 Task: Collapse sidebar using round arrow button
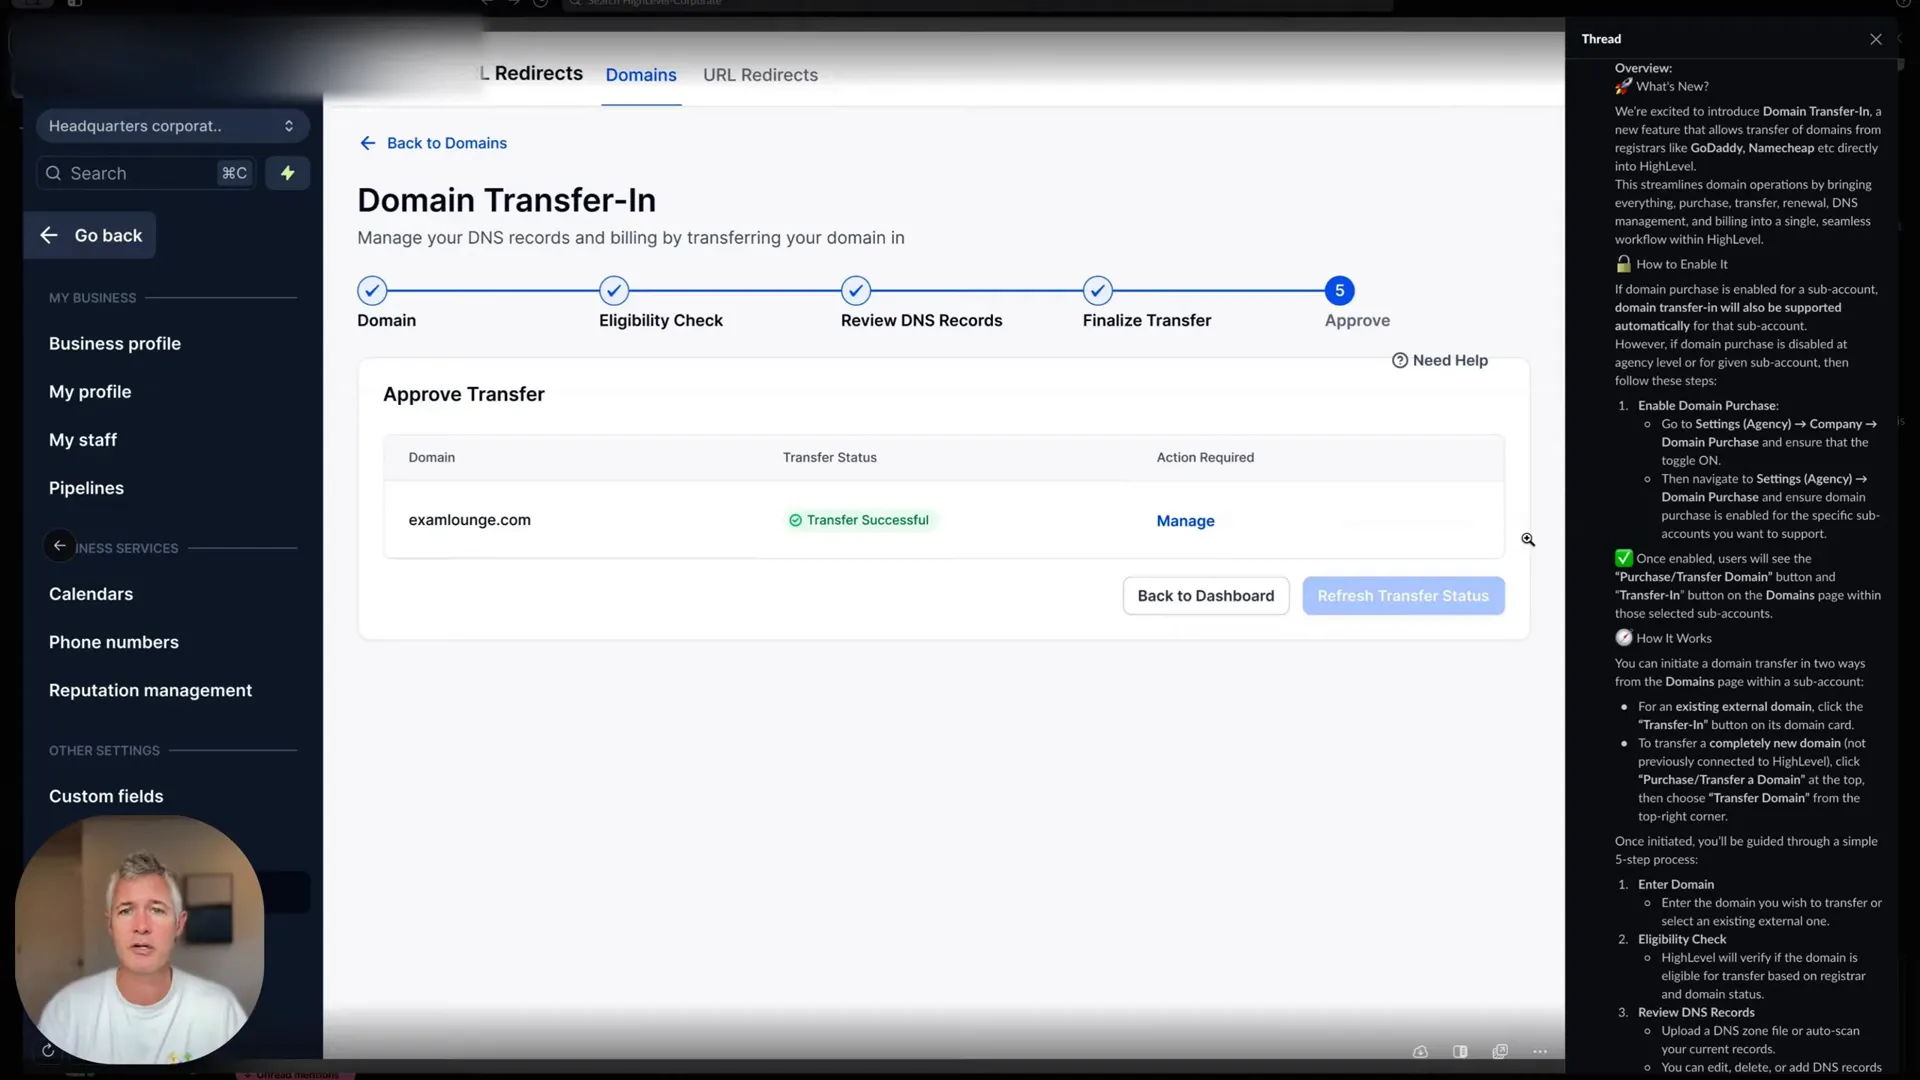pos(59,546)
